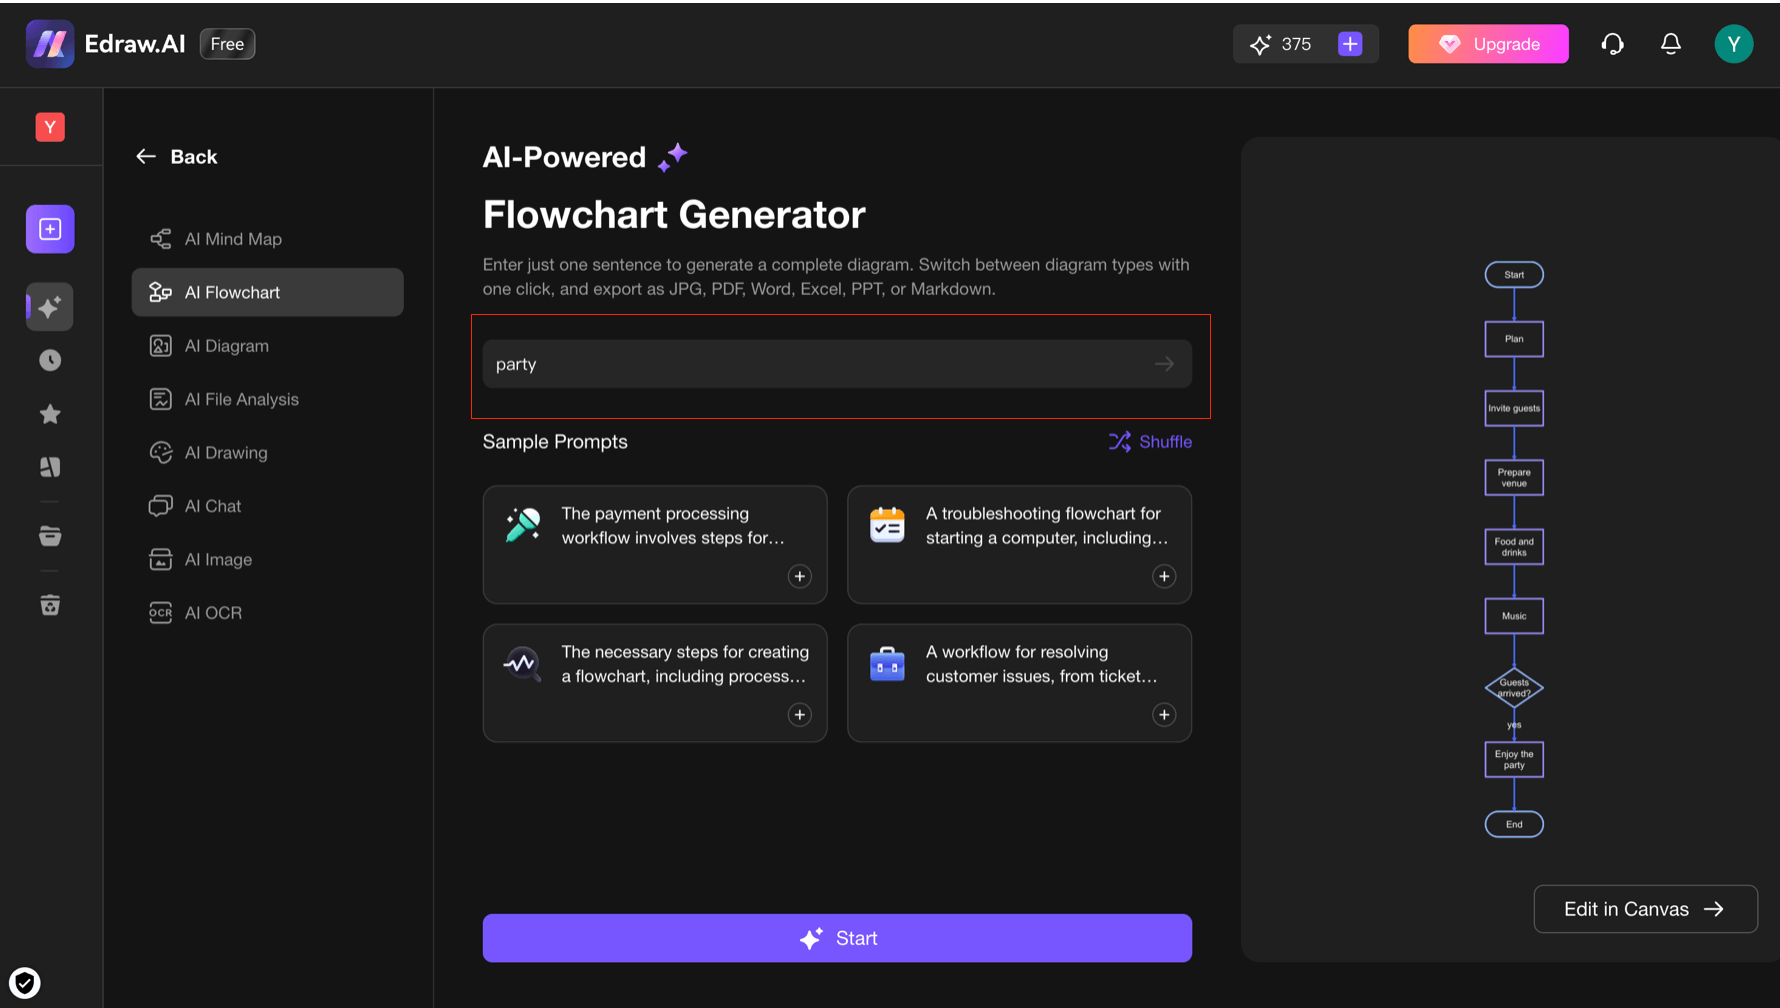This screenshot has width=1780, height=1008.
Task: Click the prompt input field containing party
Action: point(837,364)
